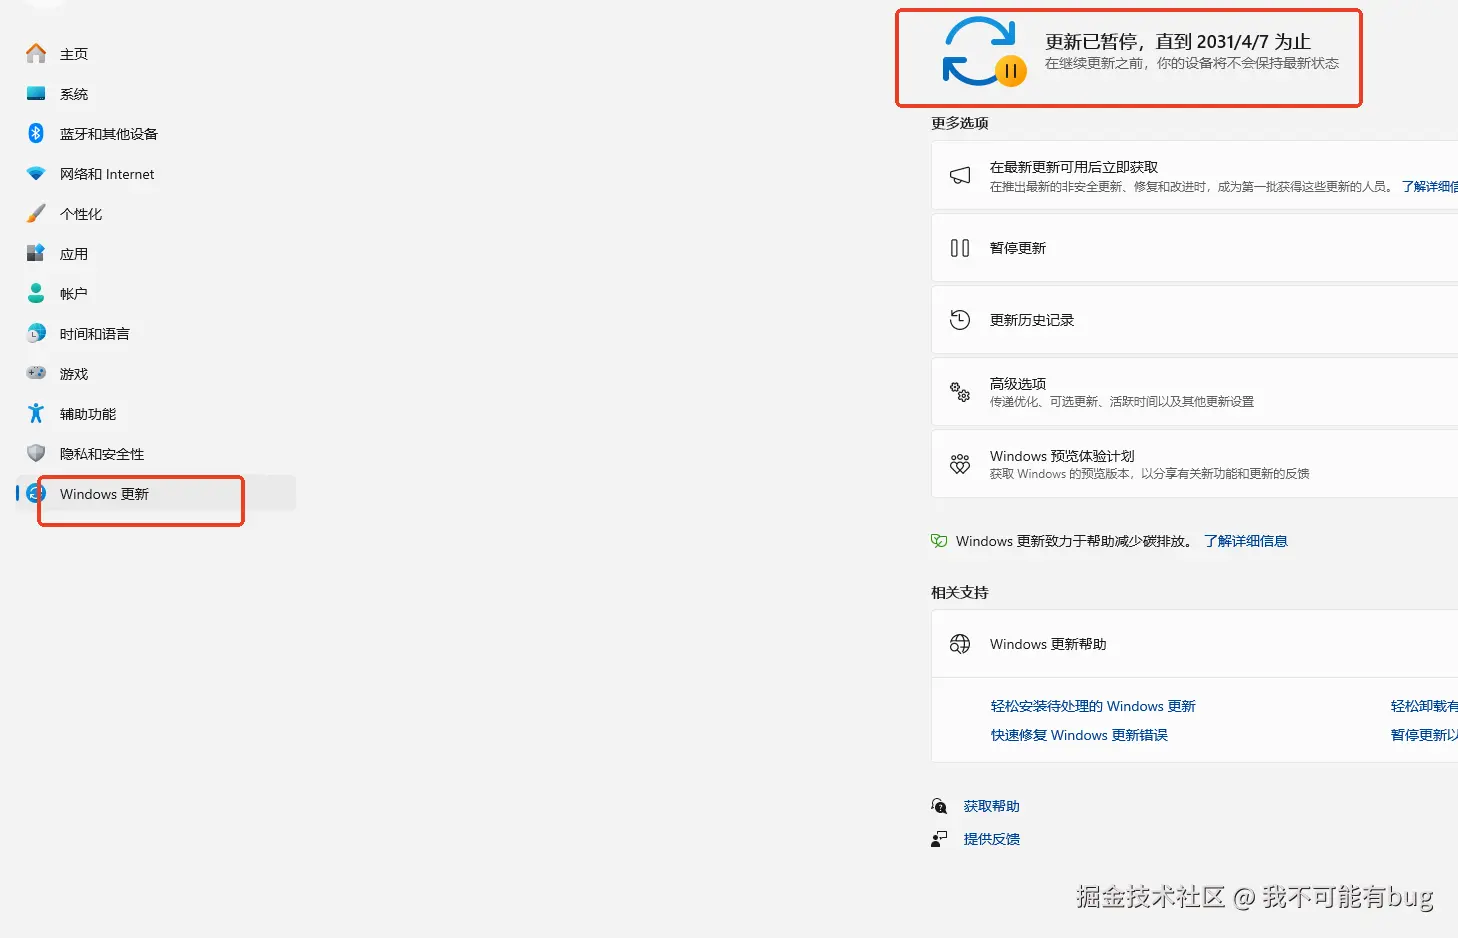This screenshot has height=938, width=1458.
Task: Open the 系统 settings category
Action: (x=74, y=94)
